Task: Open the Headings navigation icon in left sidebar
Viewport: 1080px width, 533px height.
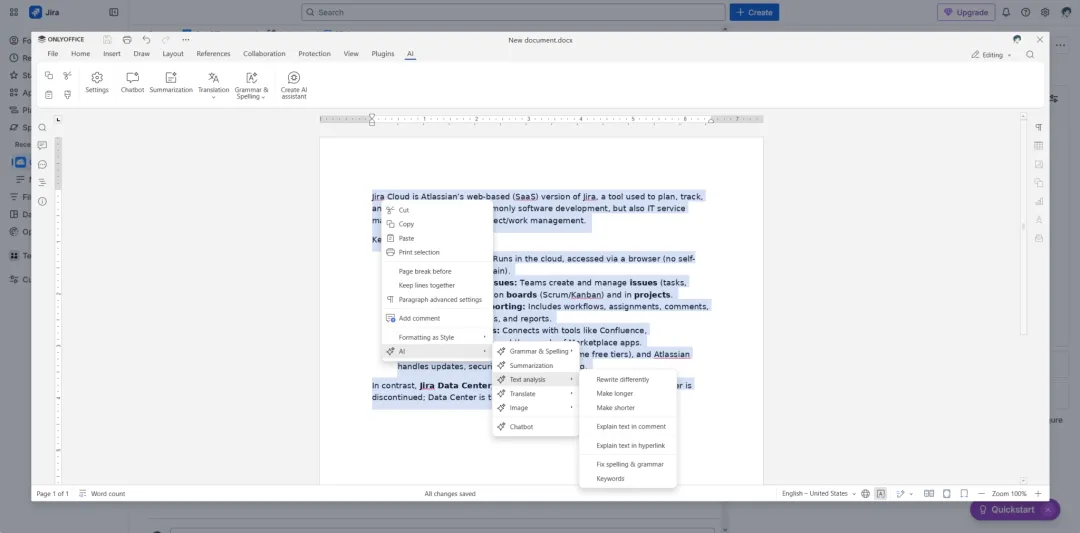Action: [42, 182]
